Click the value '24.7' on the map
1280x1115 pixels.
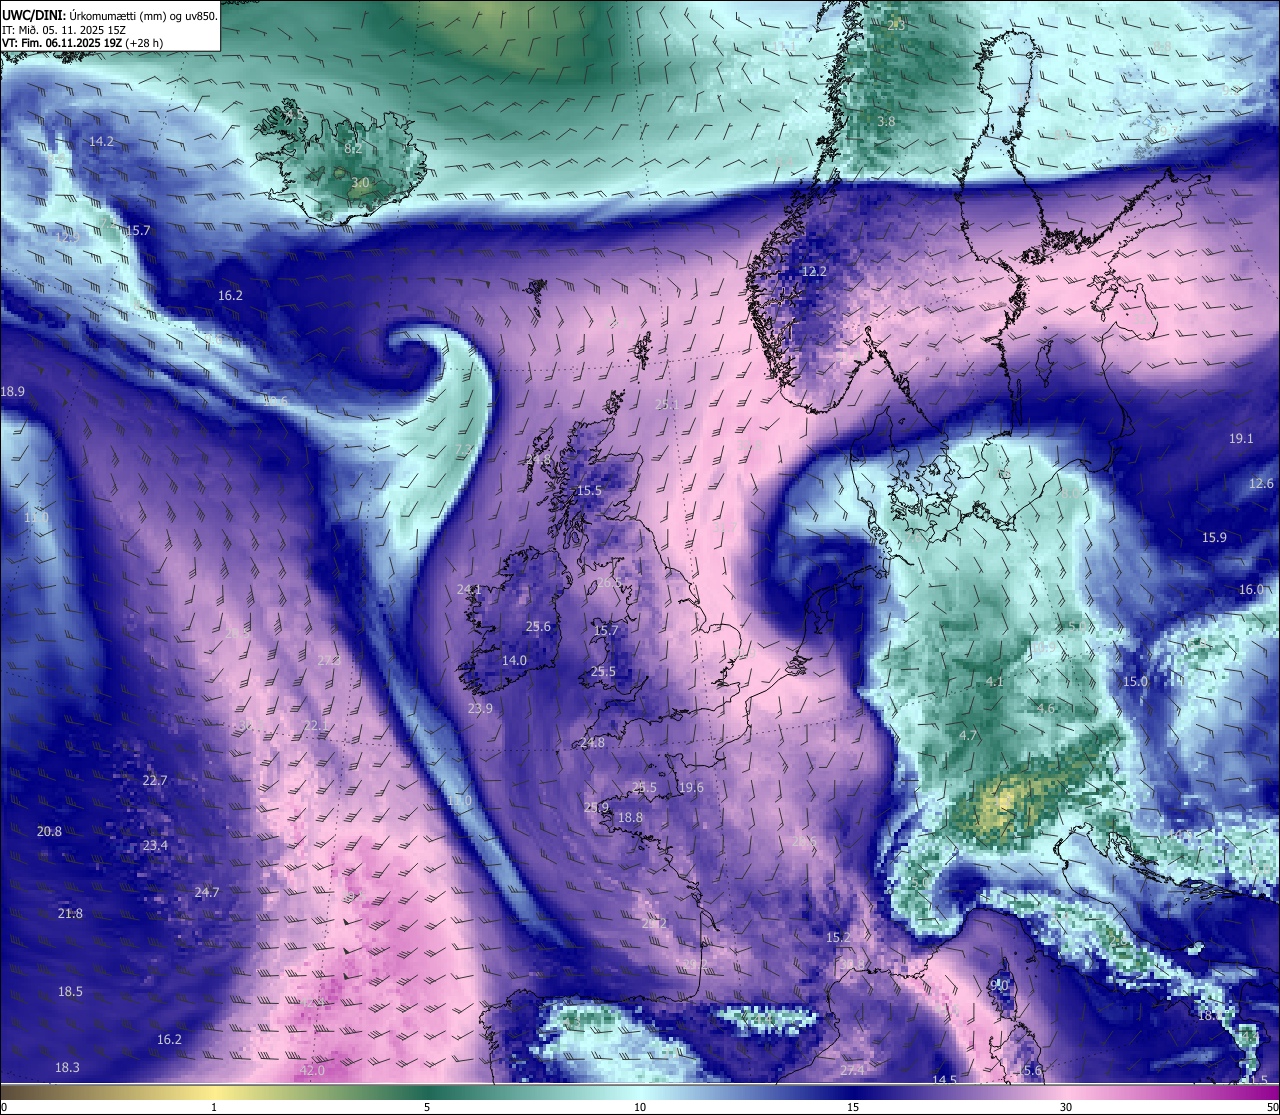(x=206, y=892)
